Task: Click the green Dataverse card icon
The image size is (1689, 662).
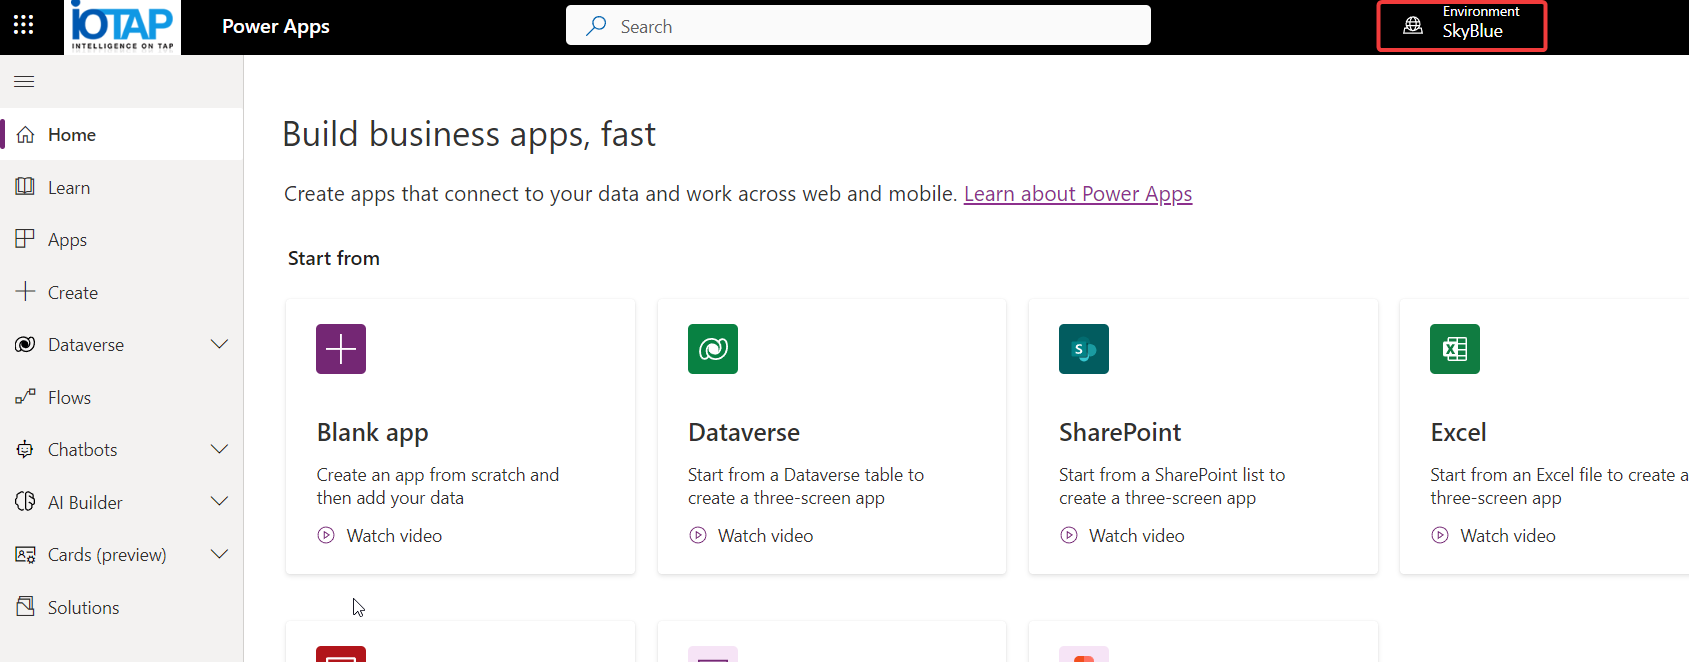Action: [713, 349]
